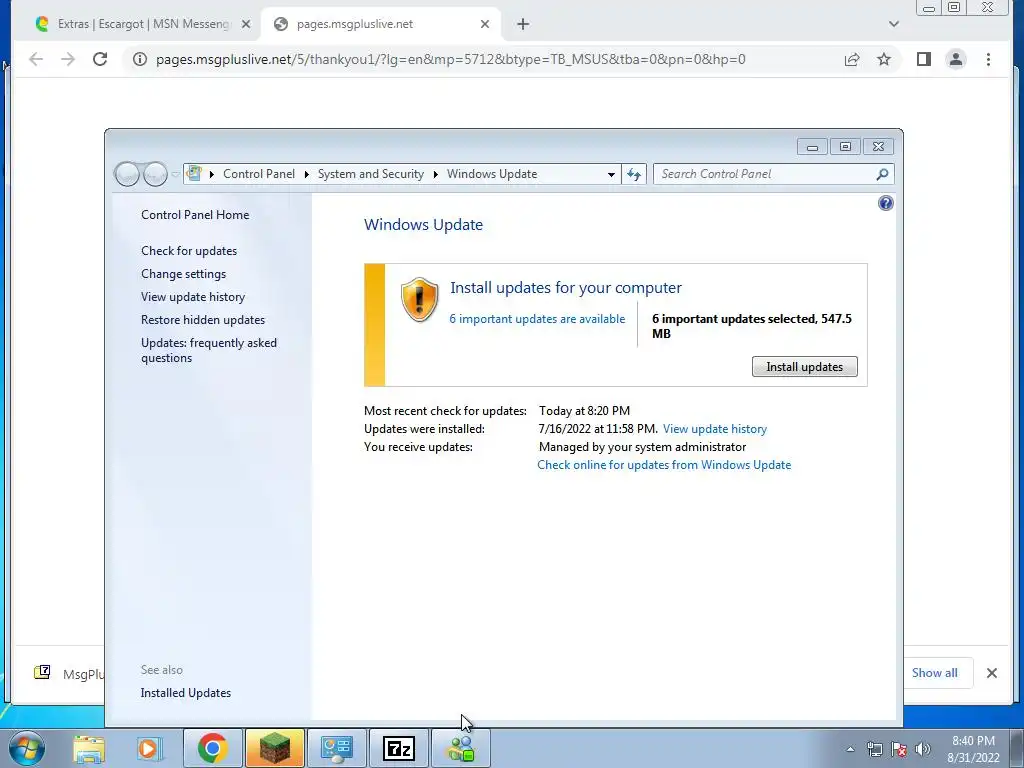
Task: Close the pages.msgpluslive.net tab
Action: point(485,24)
